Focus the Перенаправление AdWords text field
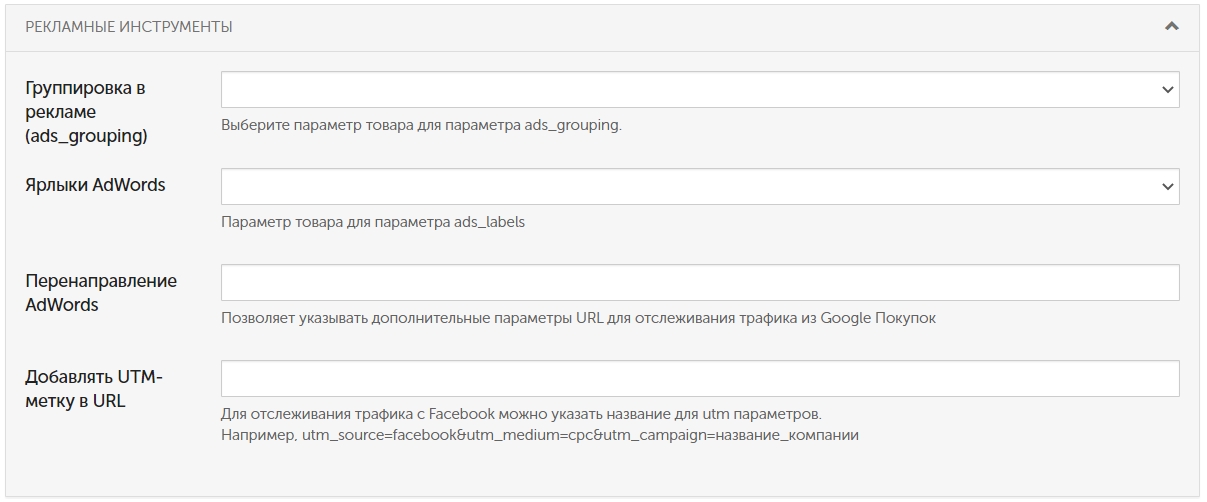Image resolution: width=1207 pixels, height=502 pixels. coord(700,283)
